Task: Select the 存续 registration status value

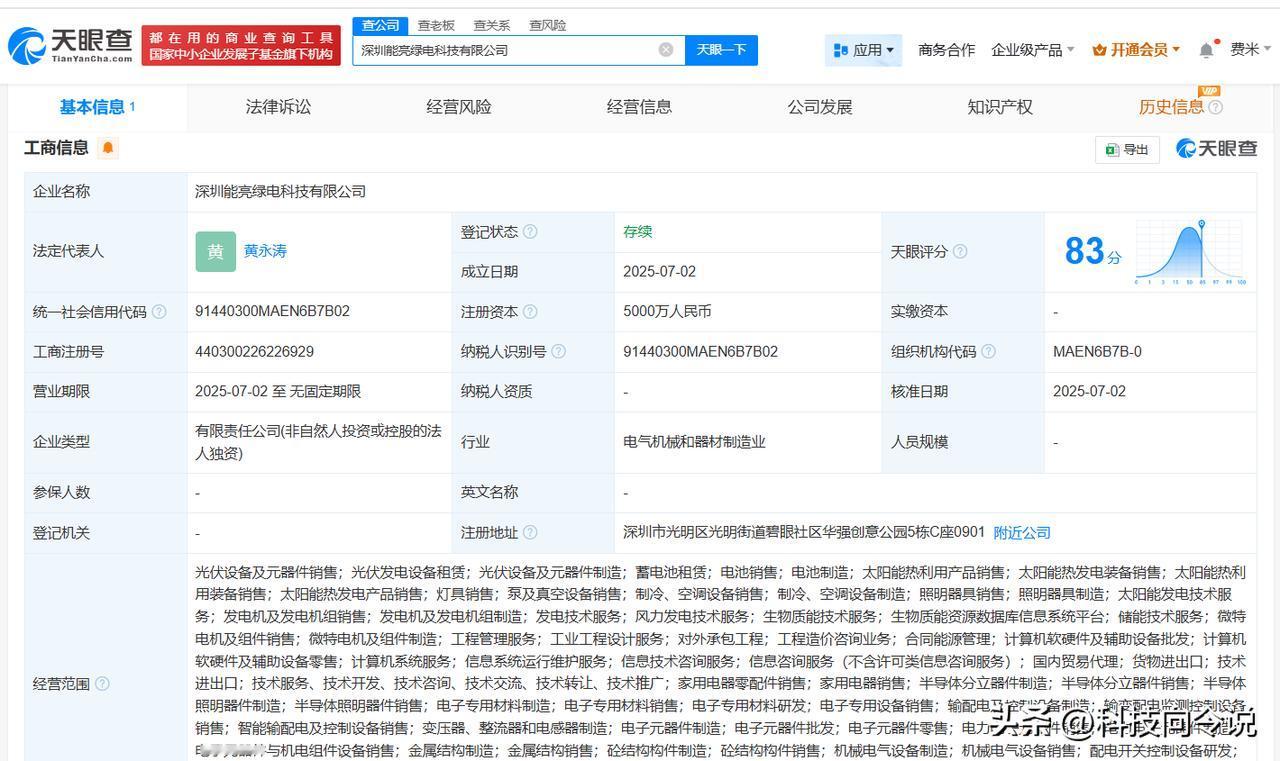Action: [637, 231]
